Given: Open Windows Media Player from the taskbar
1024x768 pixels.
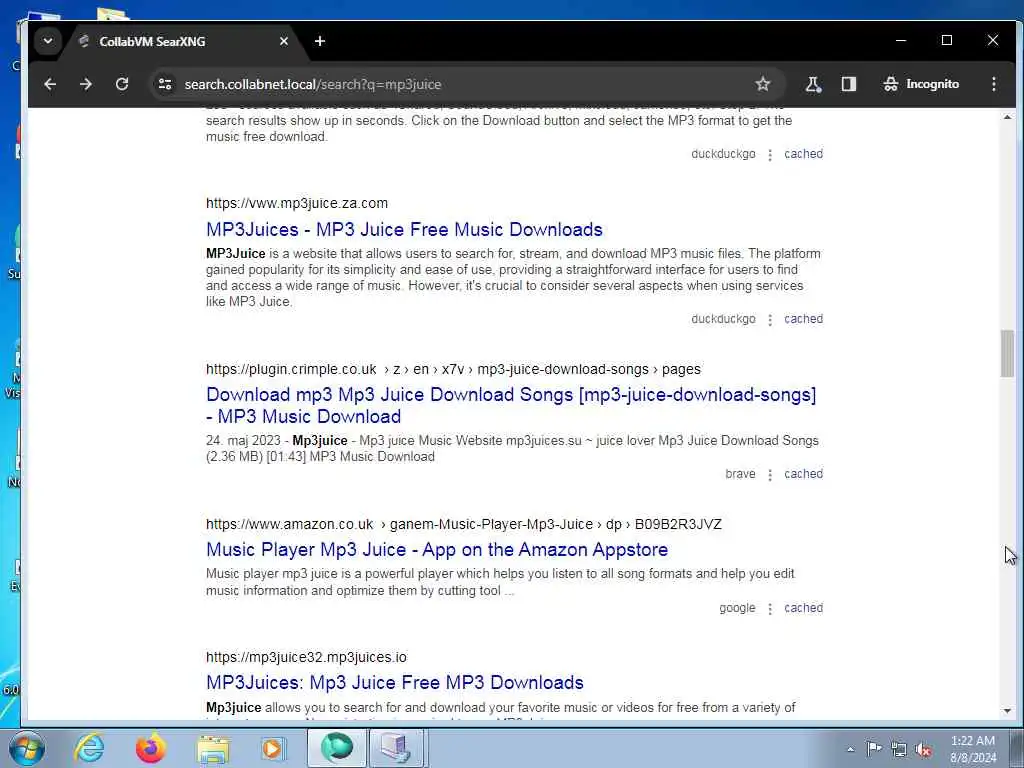Looking at the screenshot, I should pos(272,748).
